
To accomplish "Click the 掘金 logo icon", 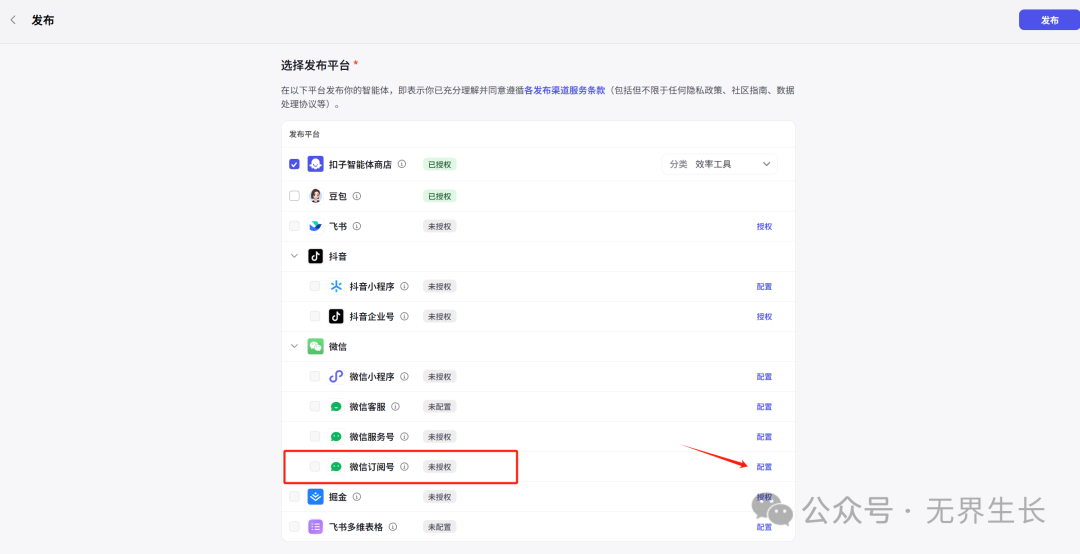I will pos(315,497).
